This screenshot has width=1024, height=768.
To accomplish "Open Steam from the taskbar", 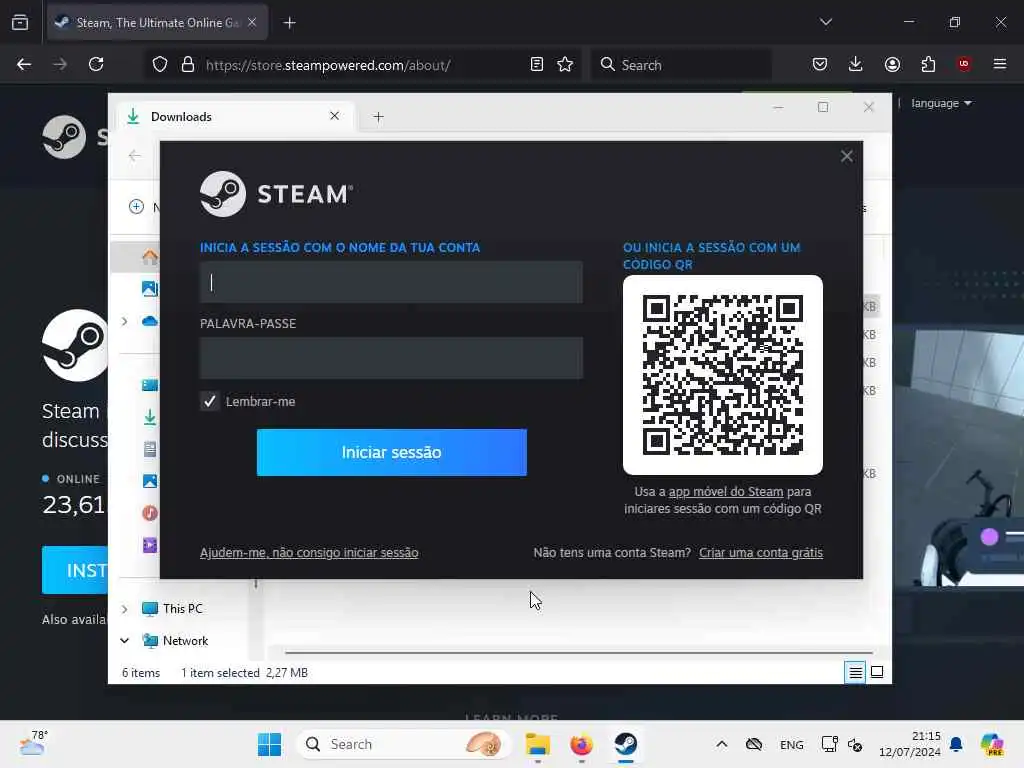I will coord(626,744).
